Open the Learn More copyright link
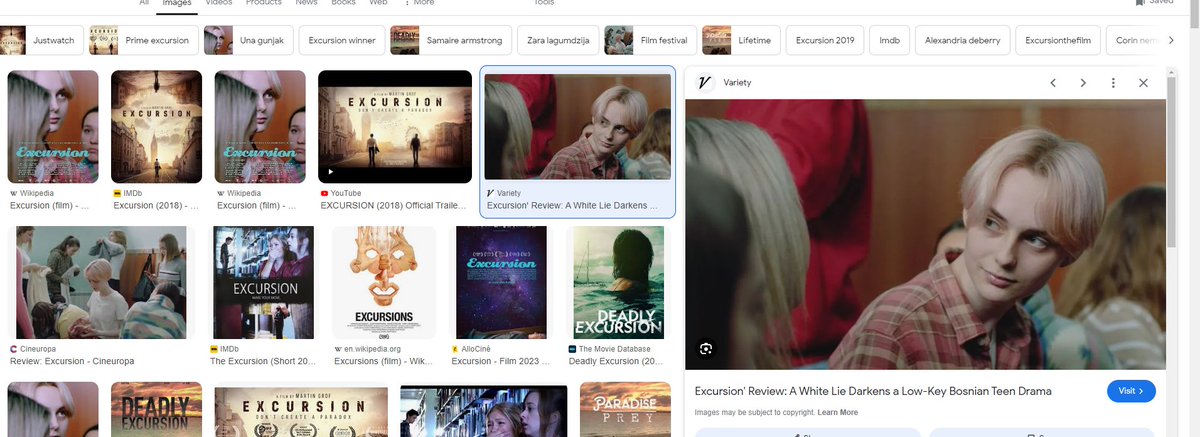 pos(837,413)
